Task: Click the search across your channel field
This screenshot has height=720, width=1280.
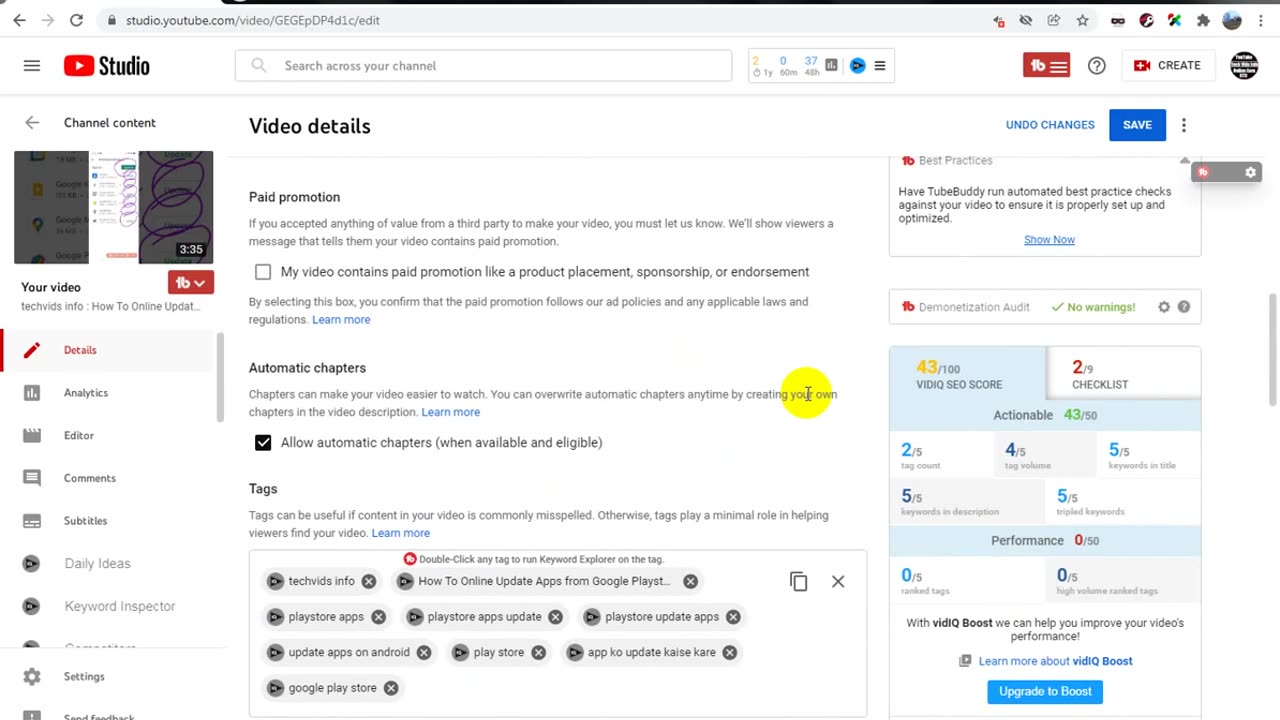Action: [x=483, y=66]
